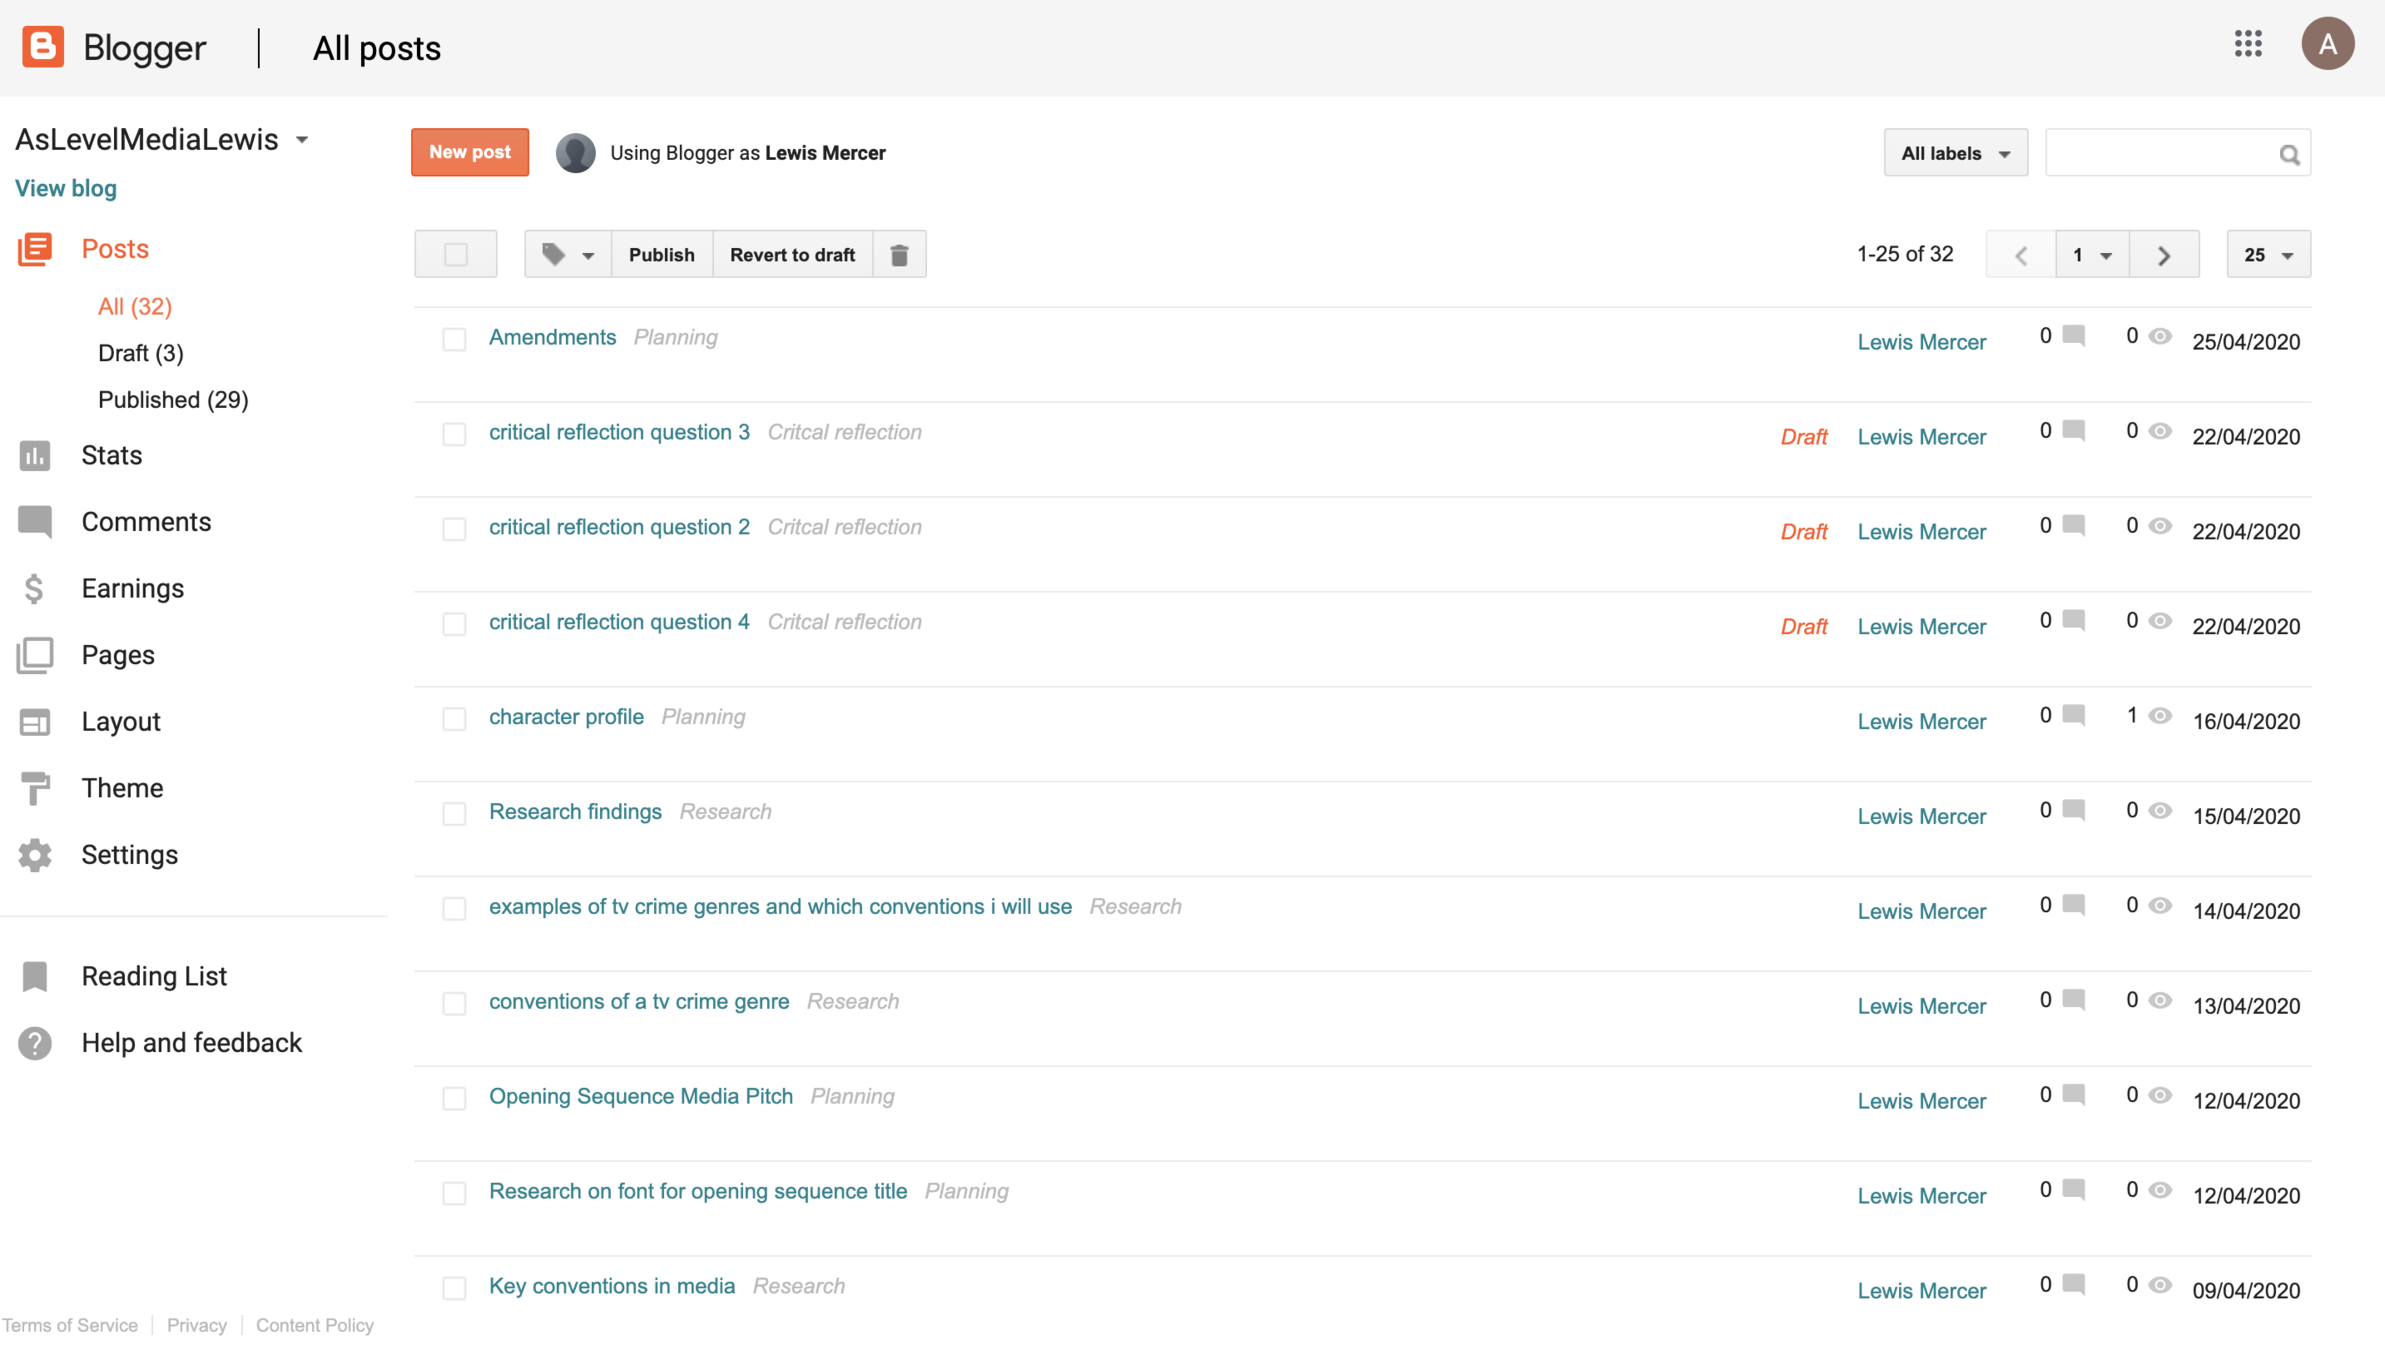Open Settings gear in sidebar
The width and height of the screenshot is (2385, 1350).
[129, 855]
